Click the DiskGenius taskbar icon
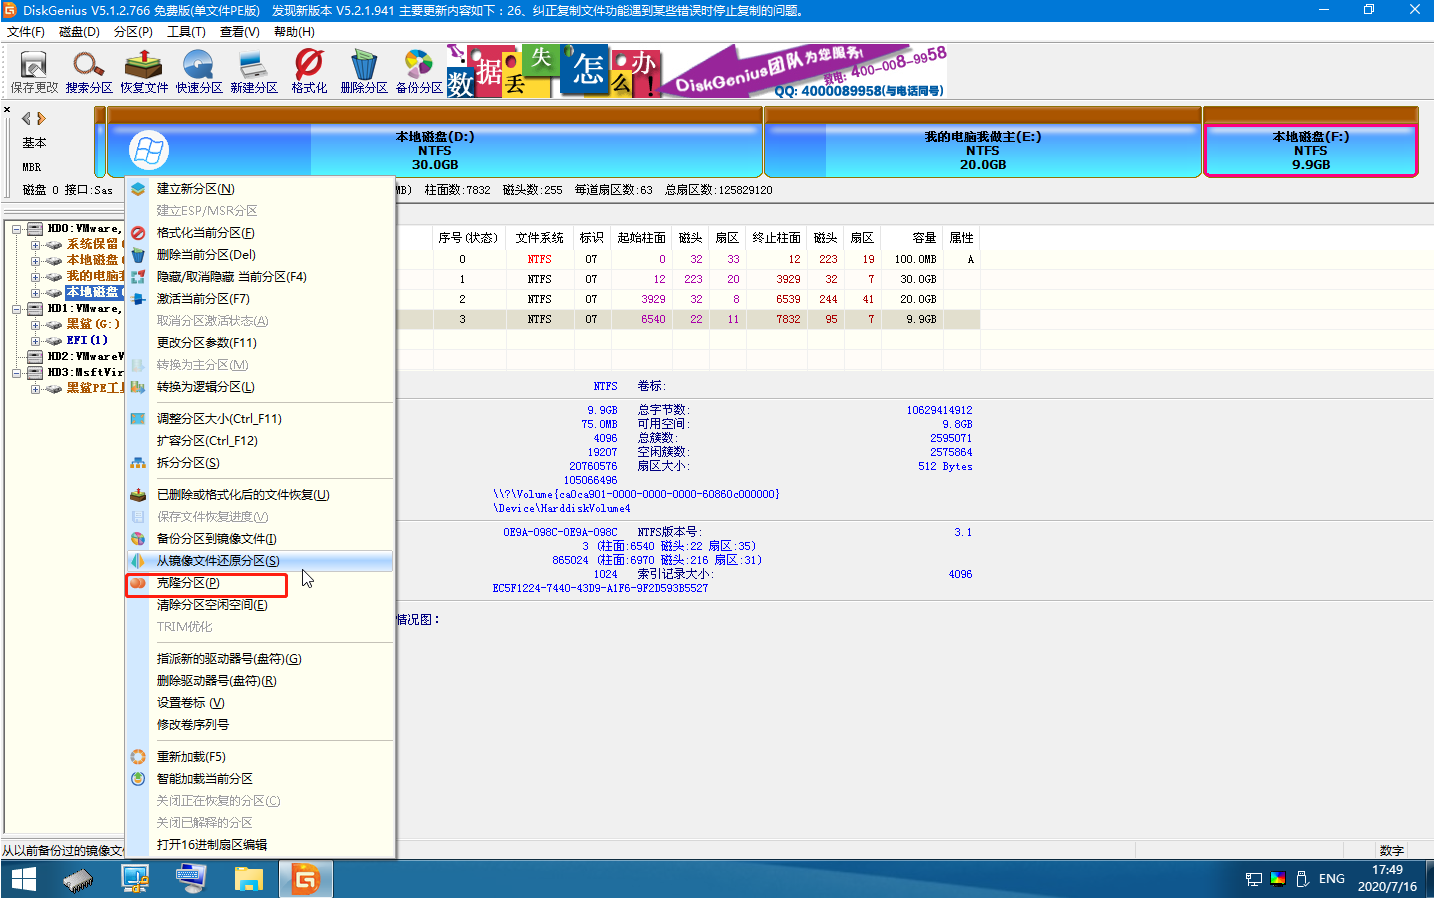The image size is (1434, 898). click(305, 879)
